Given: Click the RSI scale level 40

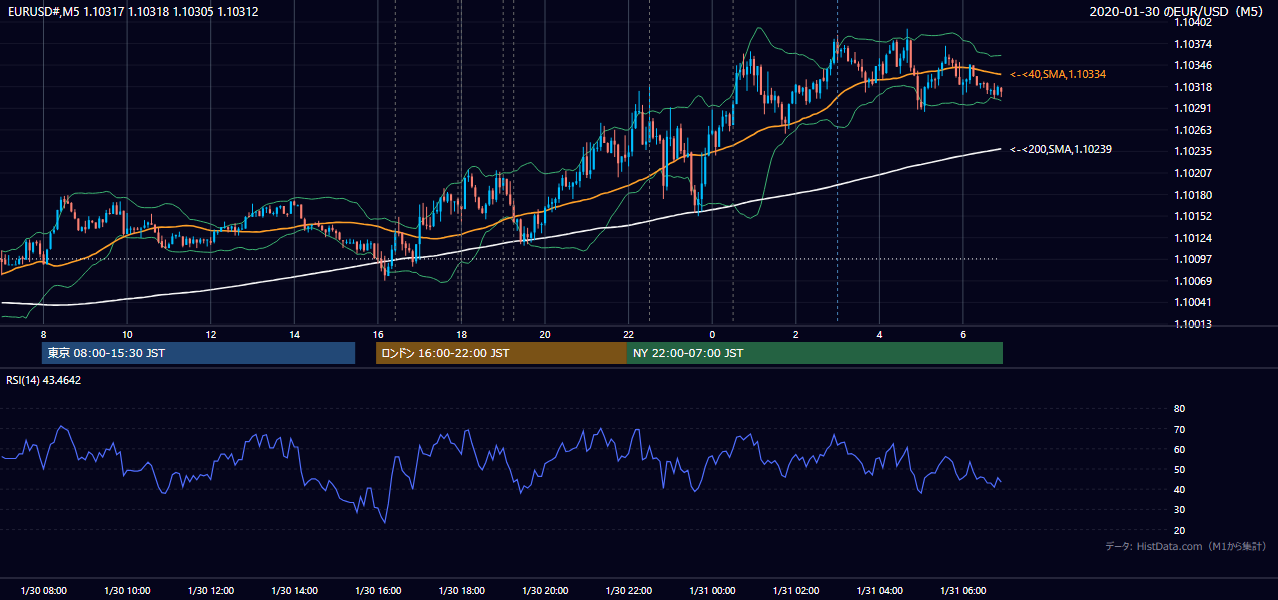Looking at the screenshot, I should 1179,489.
